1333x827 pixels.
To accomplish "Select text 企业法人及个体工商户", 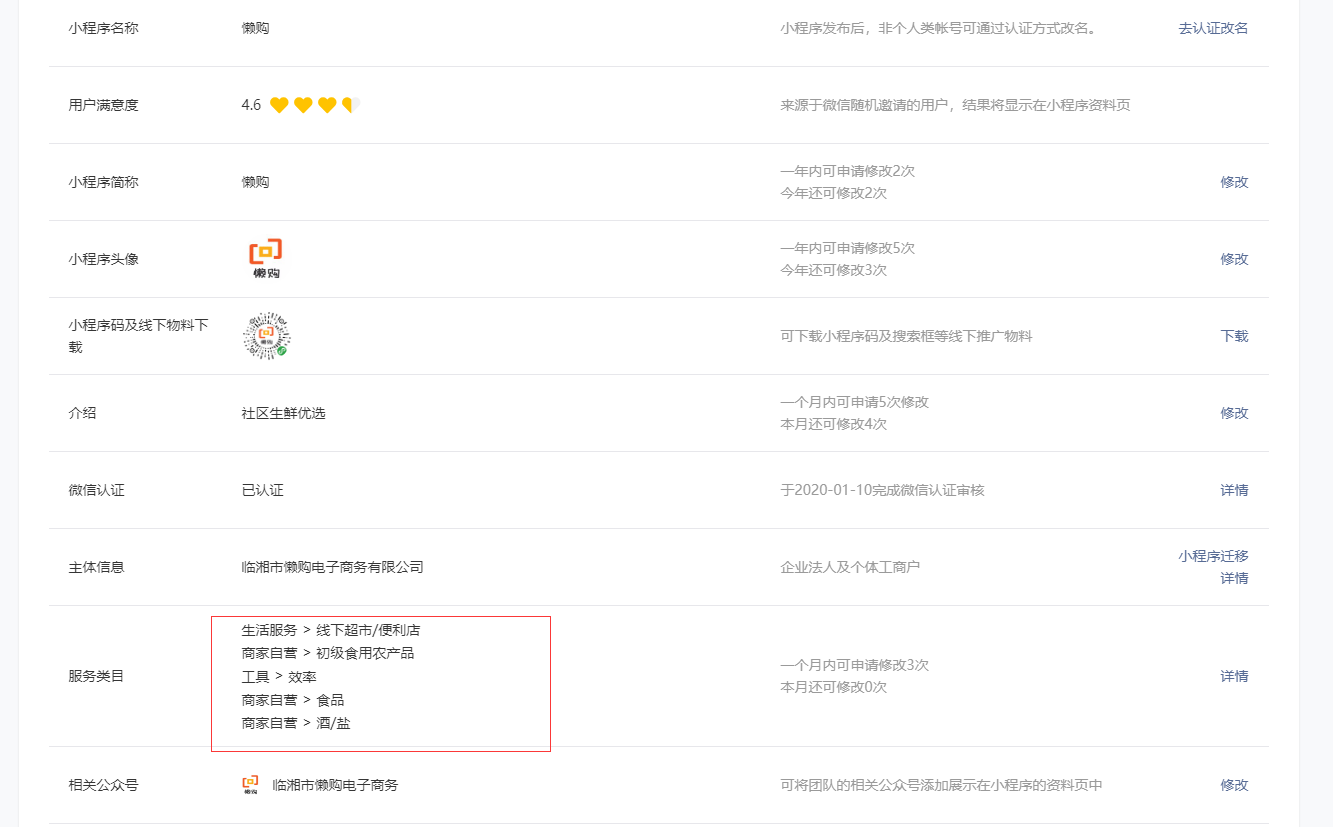I will pyautogui.click(x=850, y=567).
